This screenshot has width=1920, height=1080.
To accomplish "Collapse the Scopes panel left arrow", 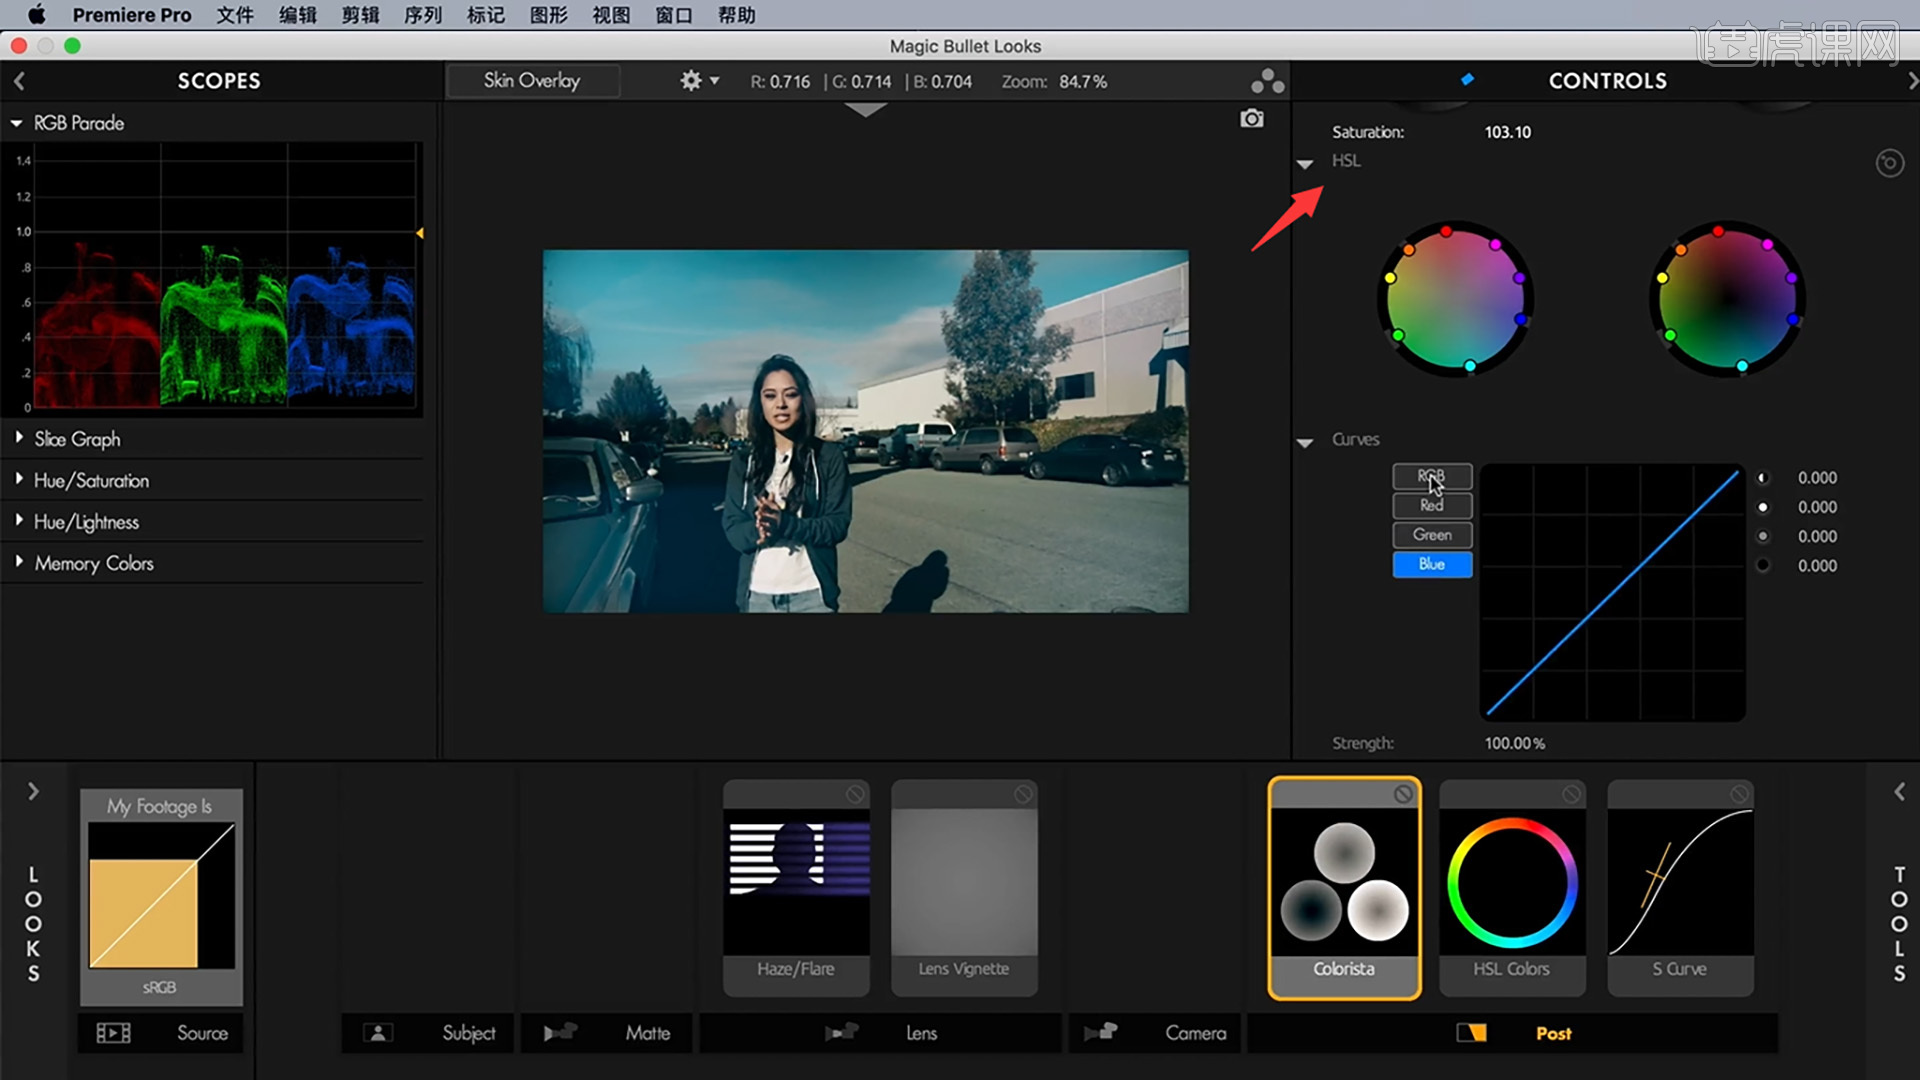I will click(x=19, y=81).
